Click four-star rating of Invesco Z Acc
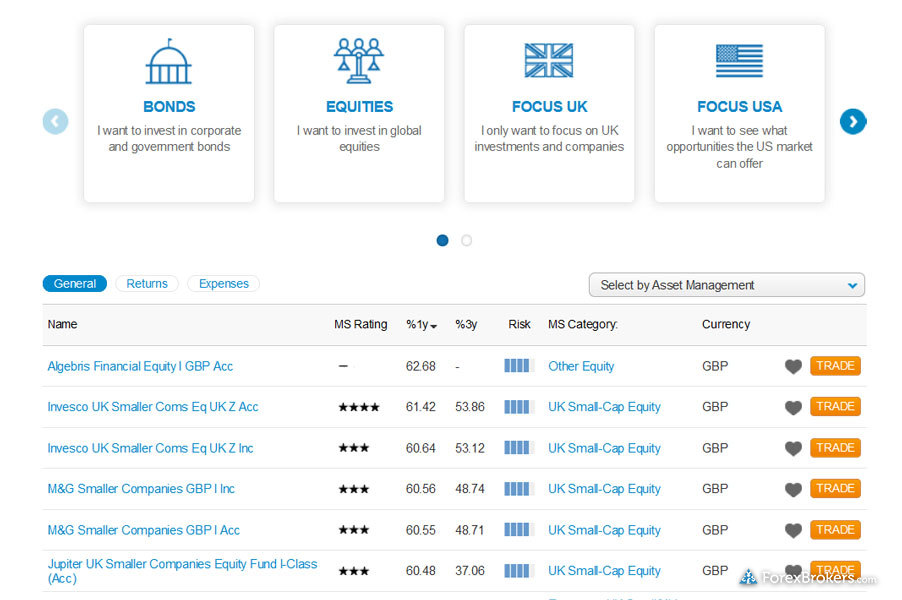Viewport: 902px width, 600px height. click(x=359, y=407)
